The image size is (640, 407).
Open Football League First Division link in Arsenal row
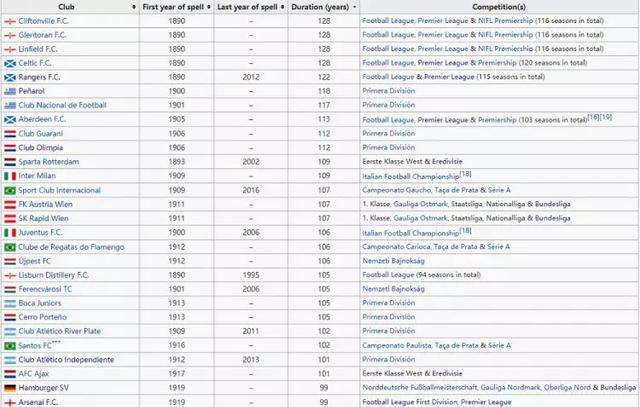410,402
